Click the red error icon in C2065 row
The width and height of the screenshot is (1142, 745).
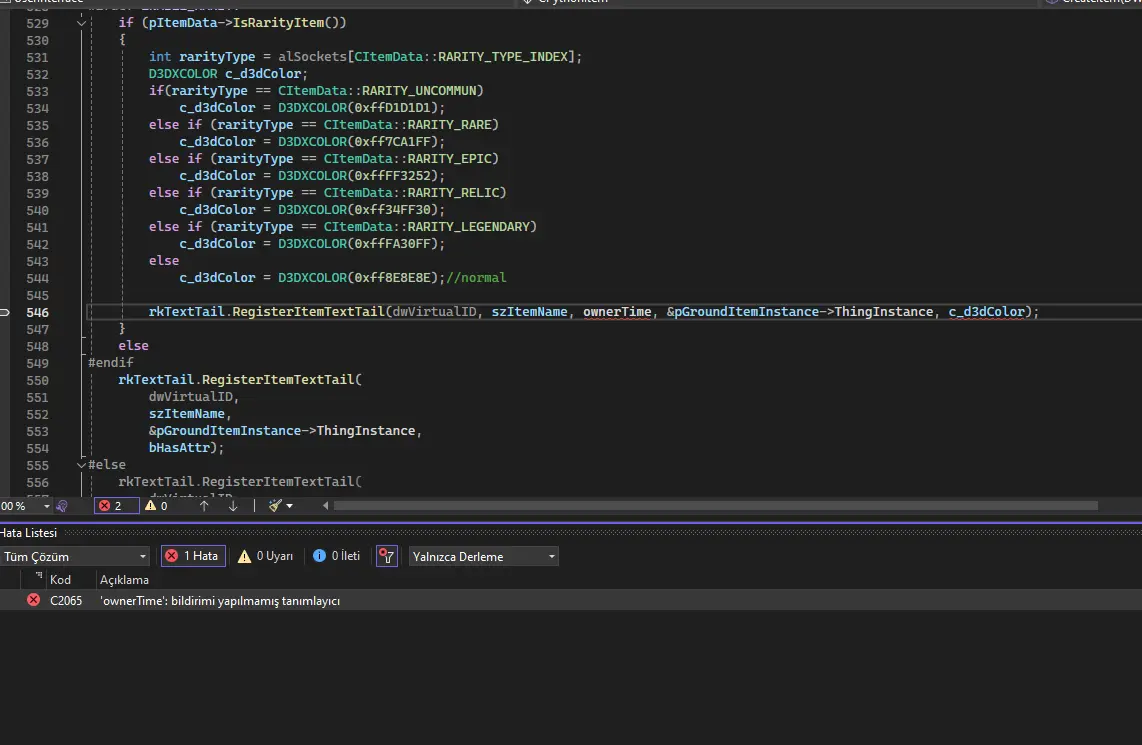tap(33, 600)
